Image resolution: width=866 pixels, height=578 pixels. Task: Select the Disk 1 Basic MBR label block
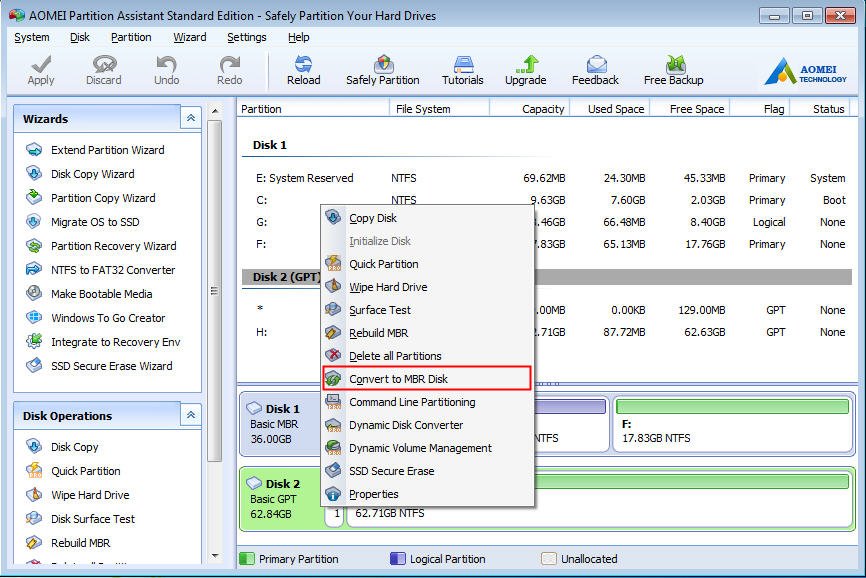281,424
